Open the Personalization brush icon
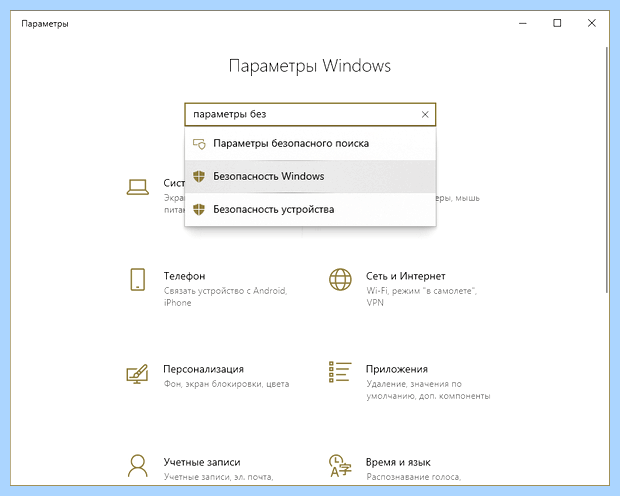The width and height of the screenshot is (620, 496). pyautogui.click(x=137, y=374)
